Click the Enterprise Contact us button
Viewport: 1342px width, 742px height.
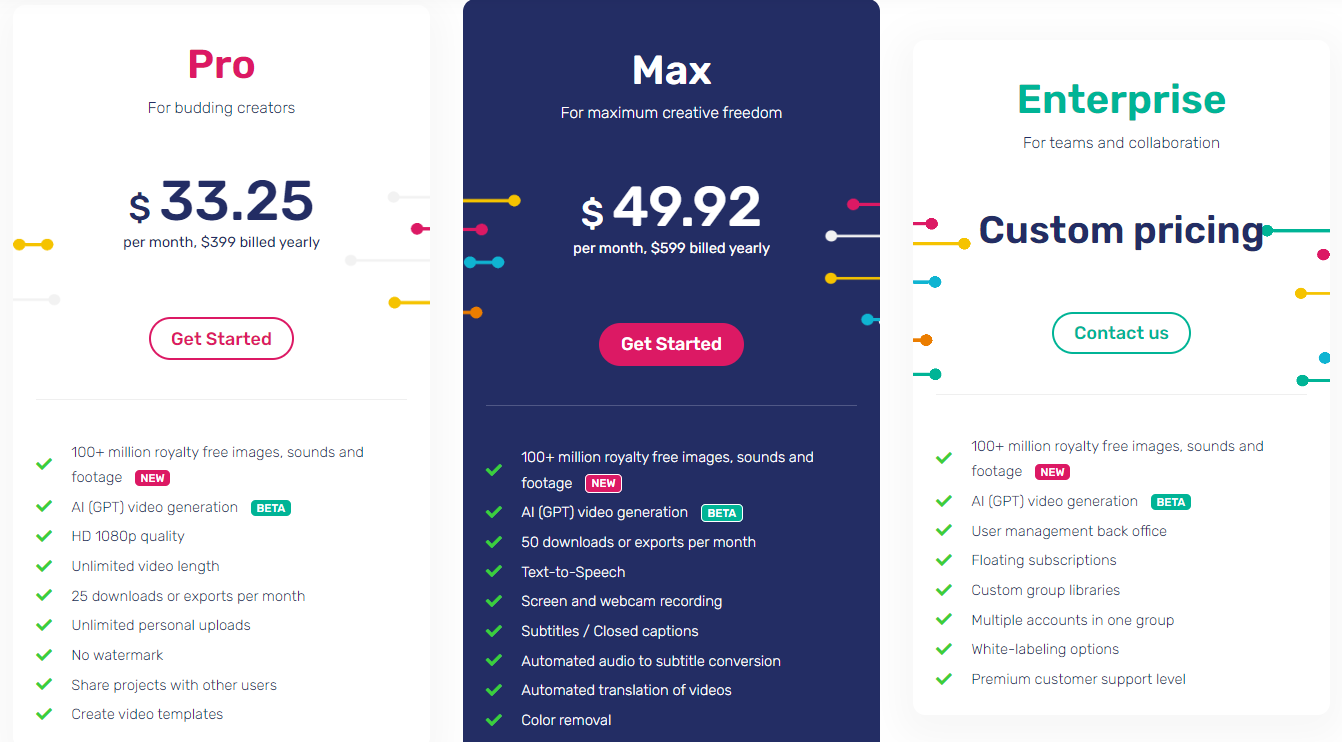(x=1121, y=333)
